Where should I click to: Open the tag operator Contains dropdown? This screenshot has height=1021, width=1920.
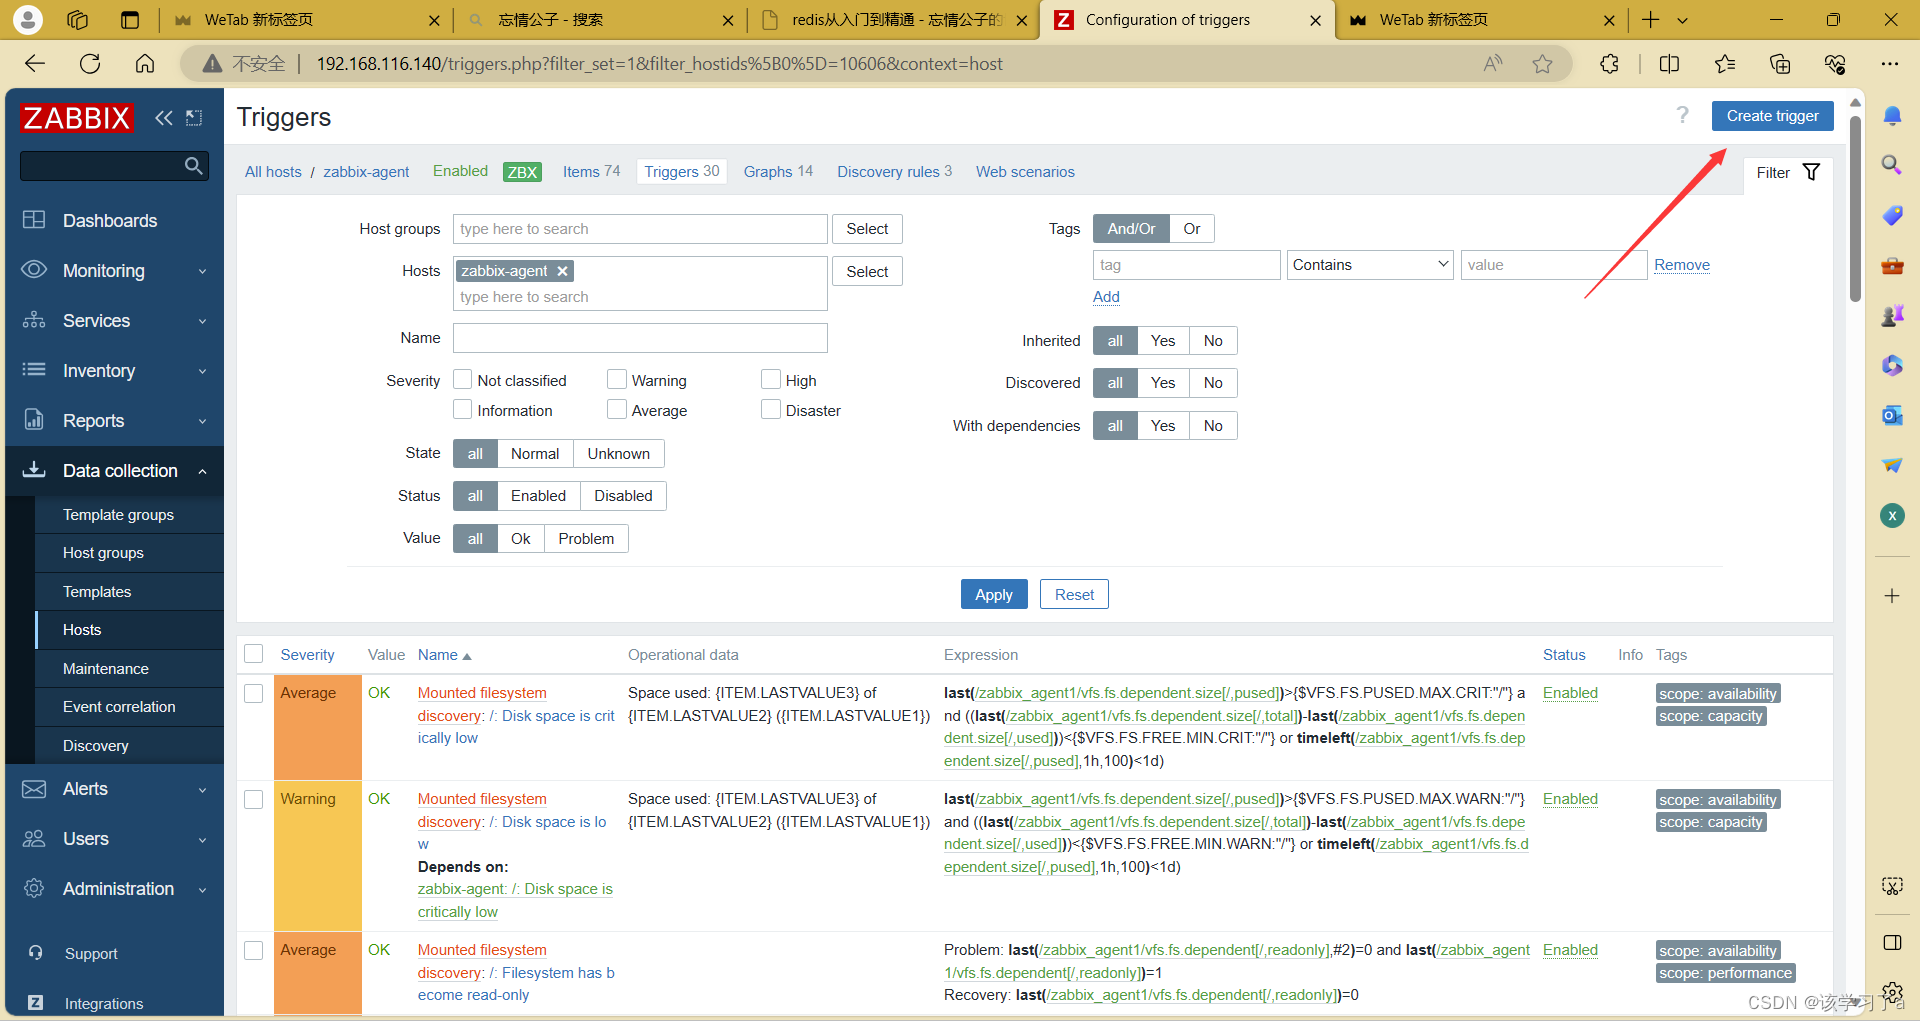[x=1370, y=265]
